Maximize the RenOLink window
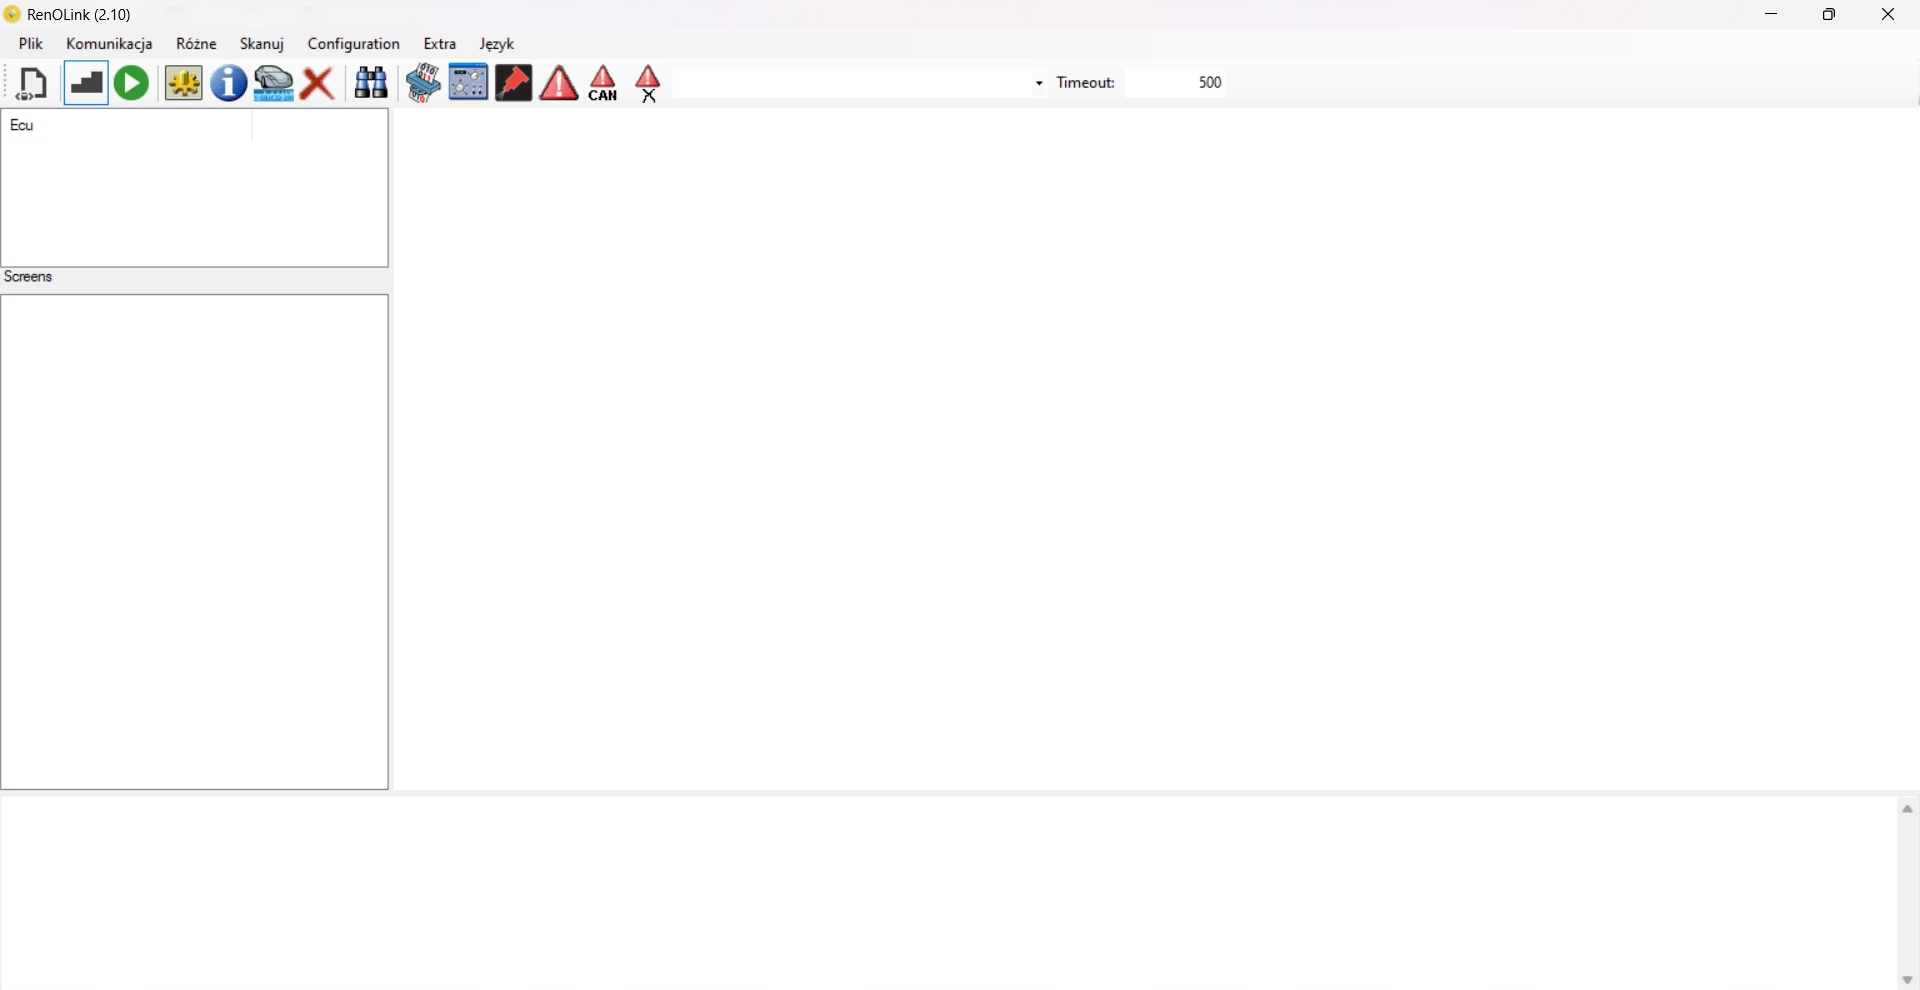Viewport: 1920px width, 990px height. [1831, 15]
